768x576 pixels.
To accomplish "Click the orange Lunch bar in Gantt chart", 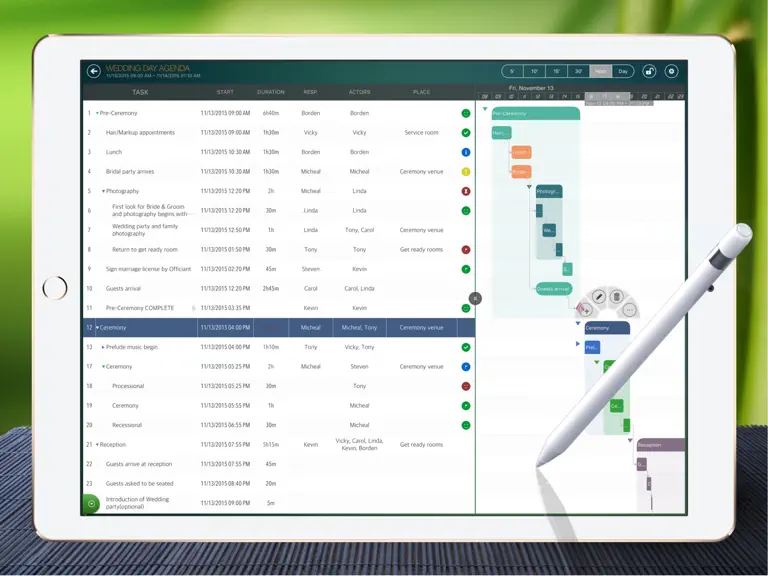I will pyautogui.click(x=521, y=152).
